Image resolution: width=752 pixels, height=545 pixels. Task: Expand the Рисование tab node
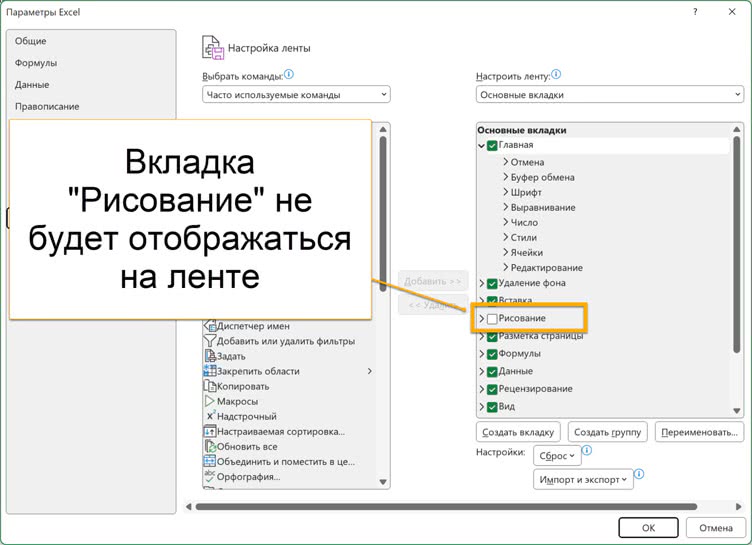tap(482, 319)
